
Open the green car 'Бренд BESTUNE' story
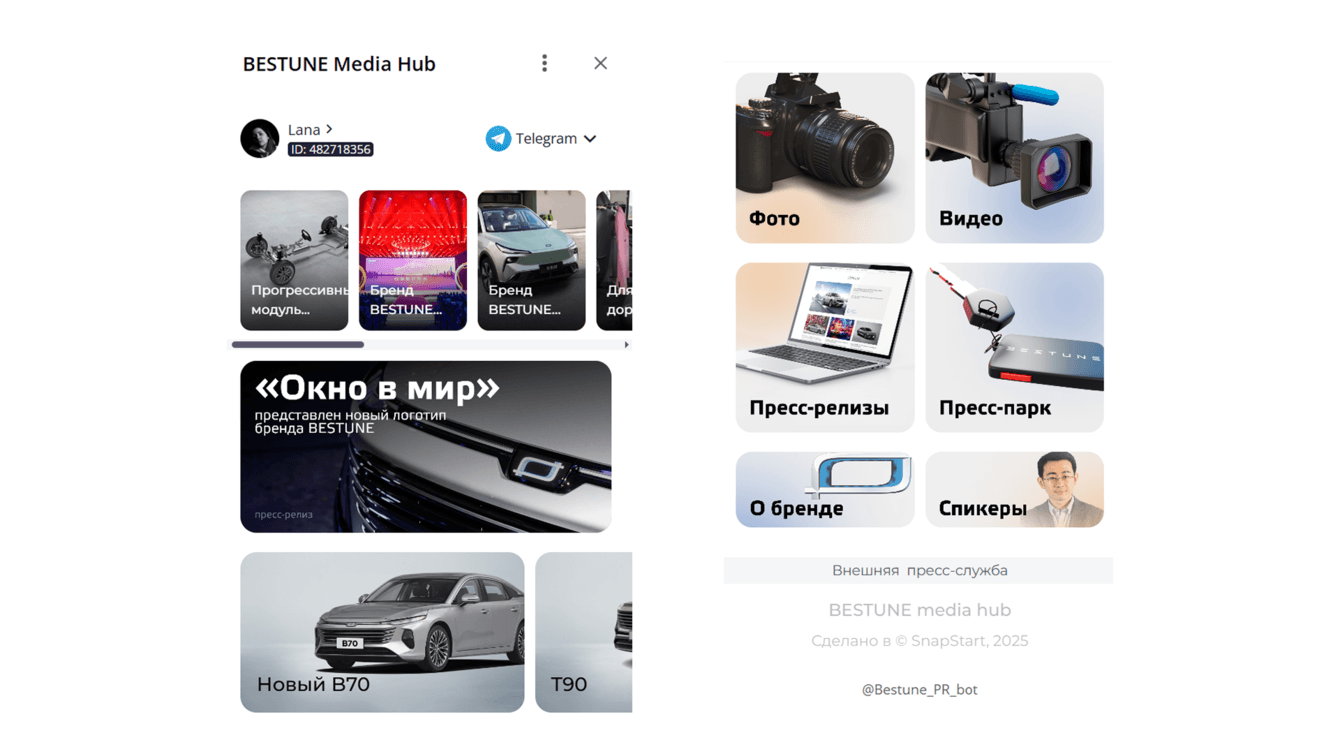click(x=531, y=260)
